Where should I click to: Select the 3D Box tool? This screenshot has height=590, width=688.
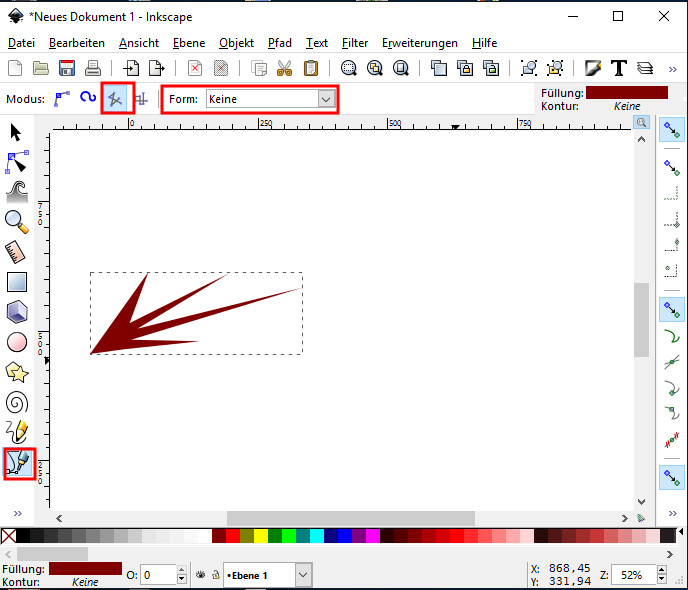point(17,312)
